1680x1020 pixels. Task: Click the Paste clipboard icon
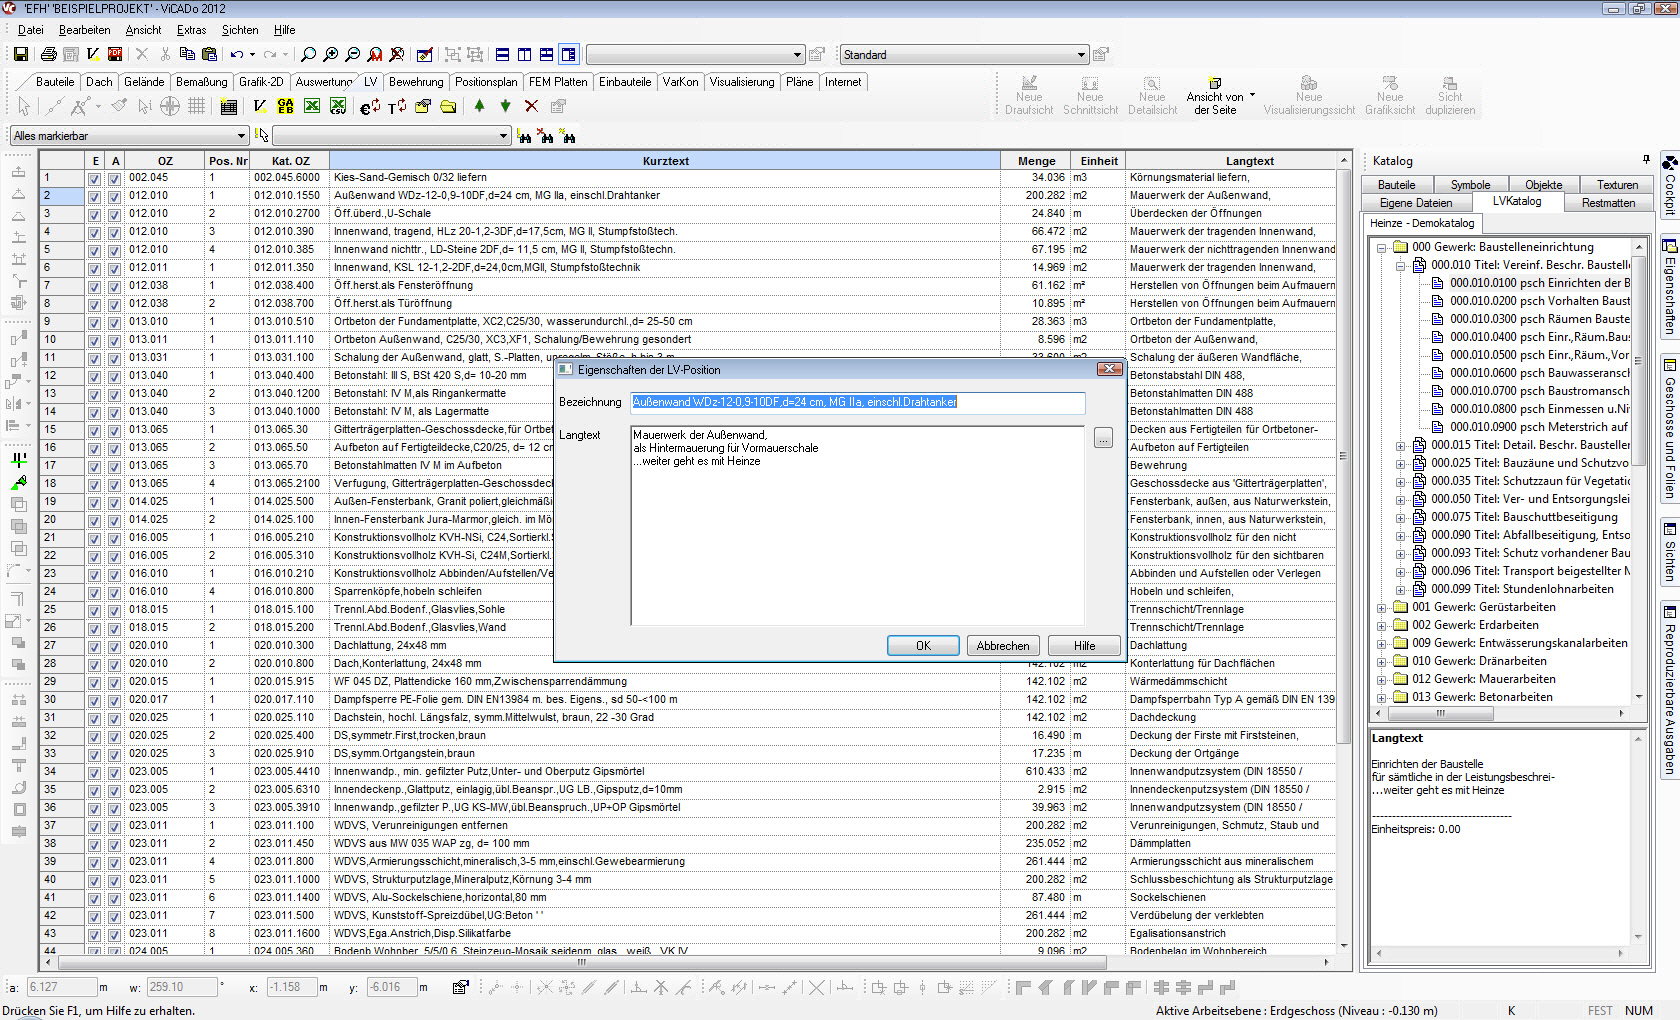click(209, 54)
